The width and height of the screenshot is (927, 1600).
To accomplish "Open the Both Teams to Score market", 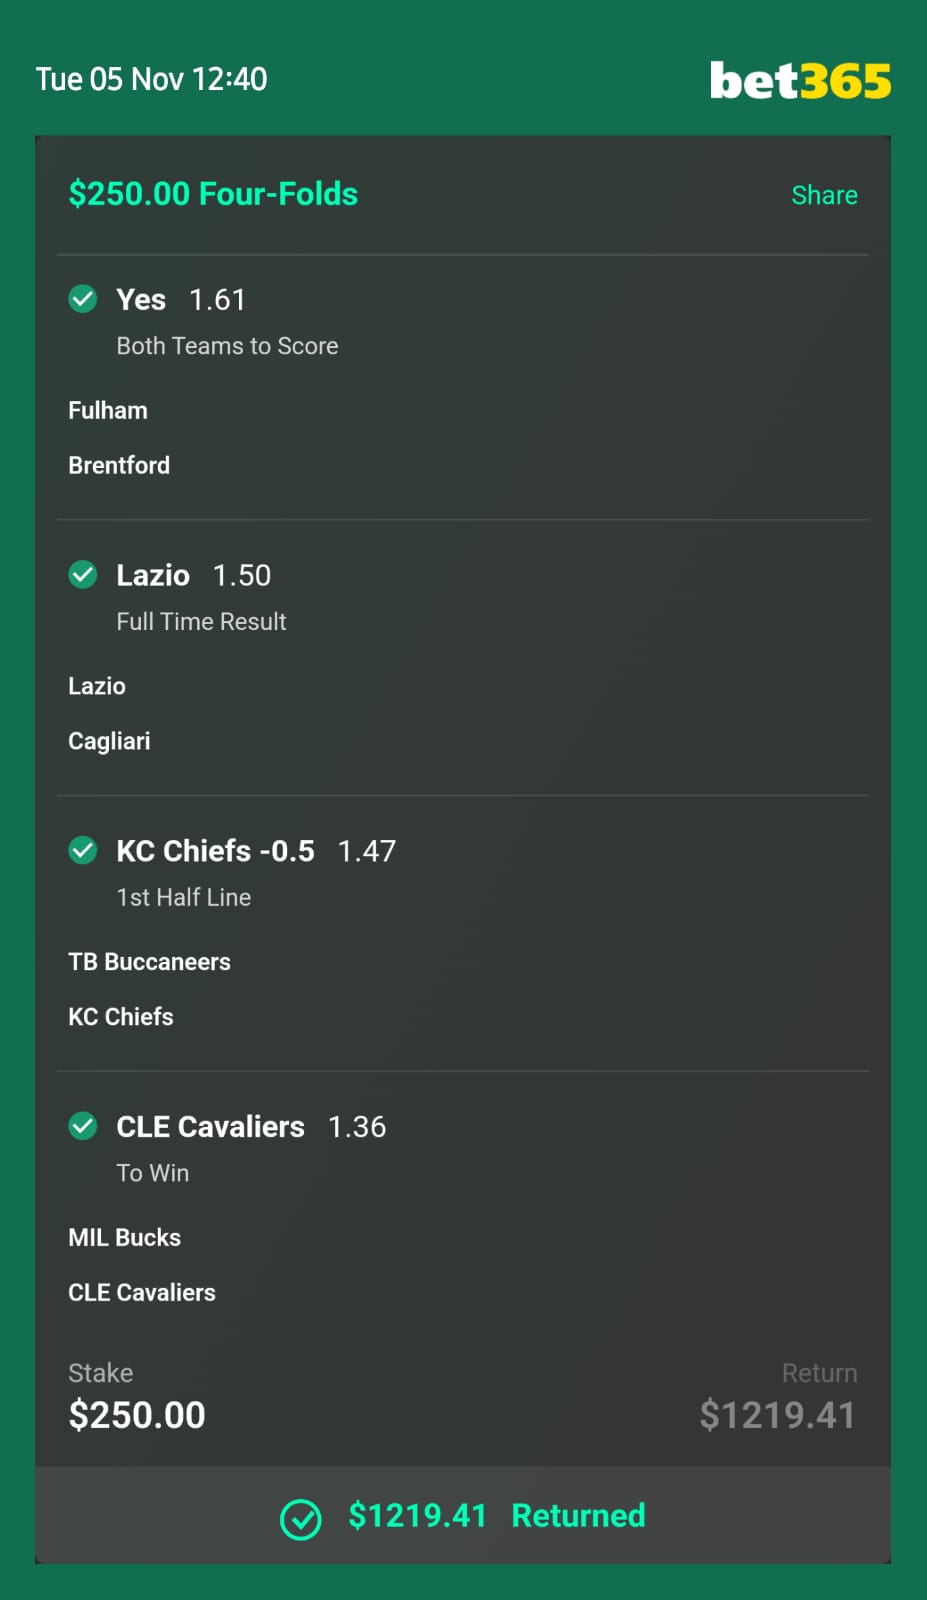I will tap(227, 346).
